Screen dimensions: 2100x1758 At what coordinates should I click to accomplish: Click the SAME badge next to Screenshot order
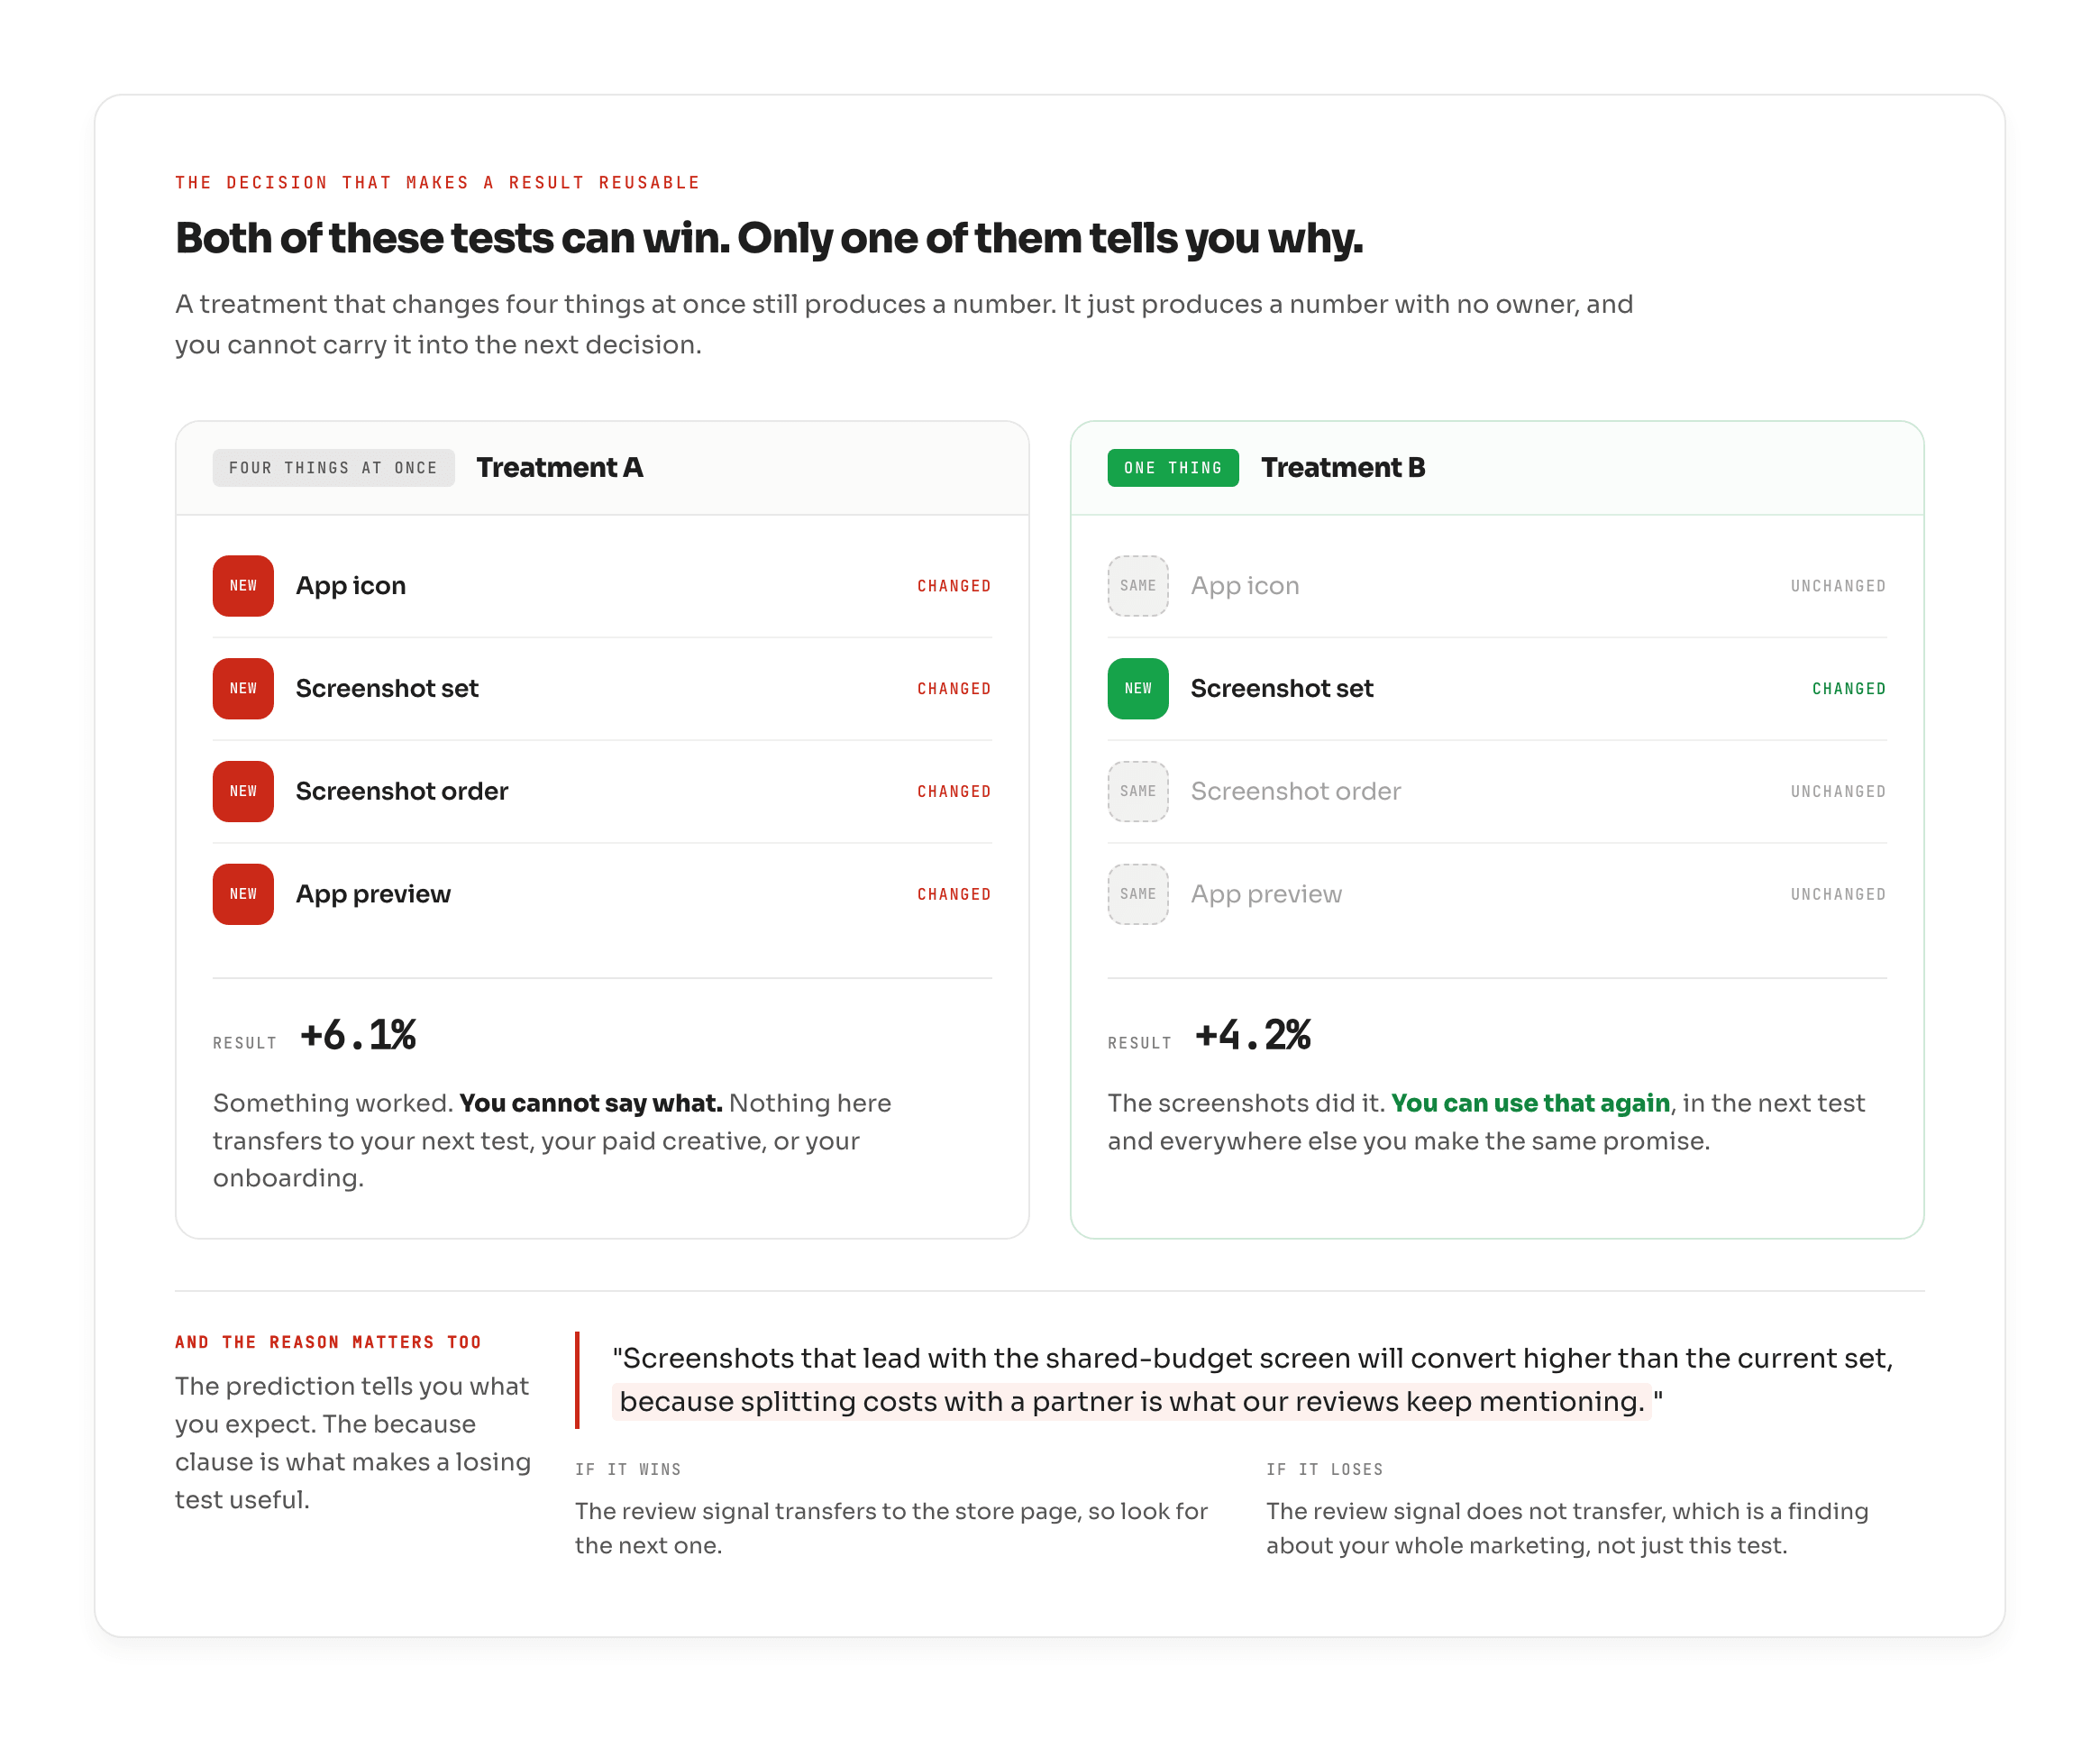click(1138, 792)
